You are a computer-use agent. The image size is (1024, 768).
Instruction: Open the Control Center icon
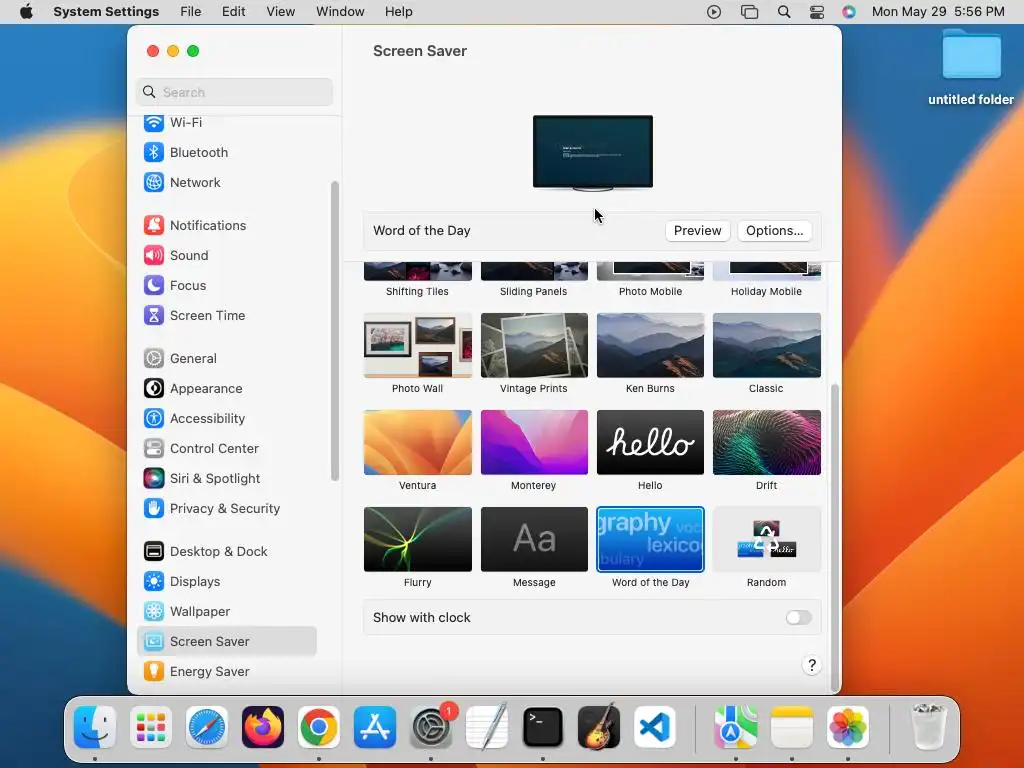[153, 449]
